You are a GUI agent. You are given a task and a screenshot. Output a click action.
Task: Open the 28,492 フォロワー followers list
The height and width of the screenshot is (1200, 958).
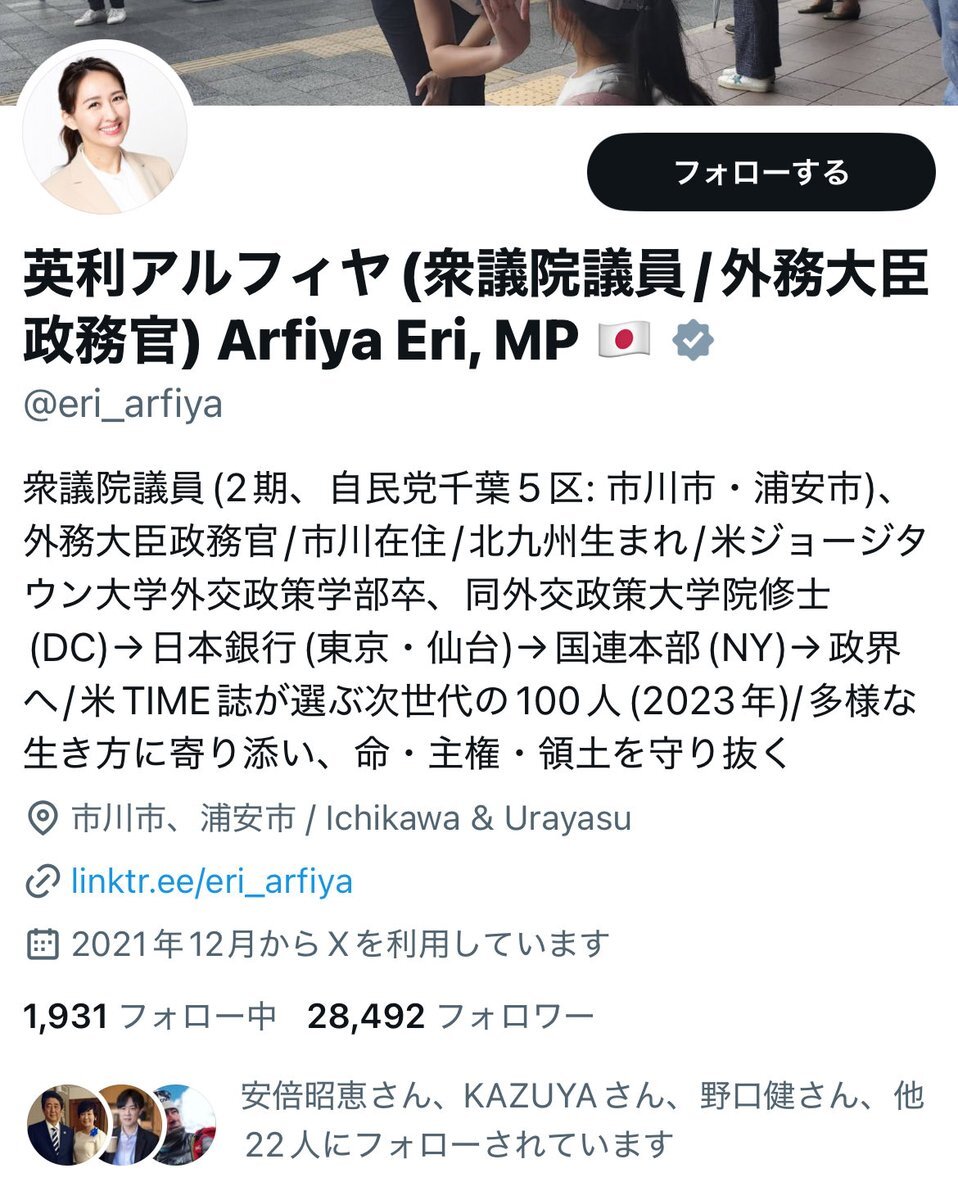coord(450,1017)
